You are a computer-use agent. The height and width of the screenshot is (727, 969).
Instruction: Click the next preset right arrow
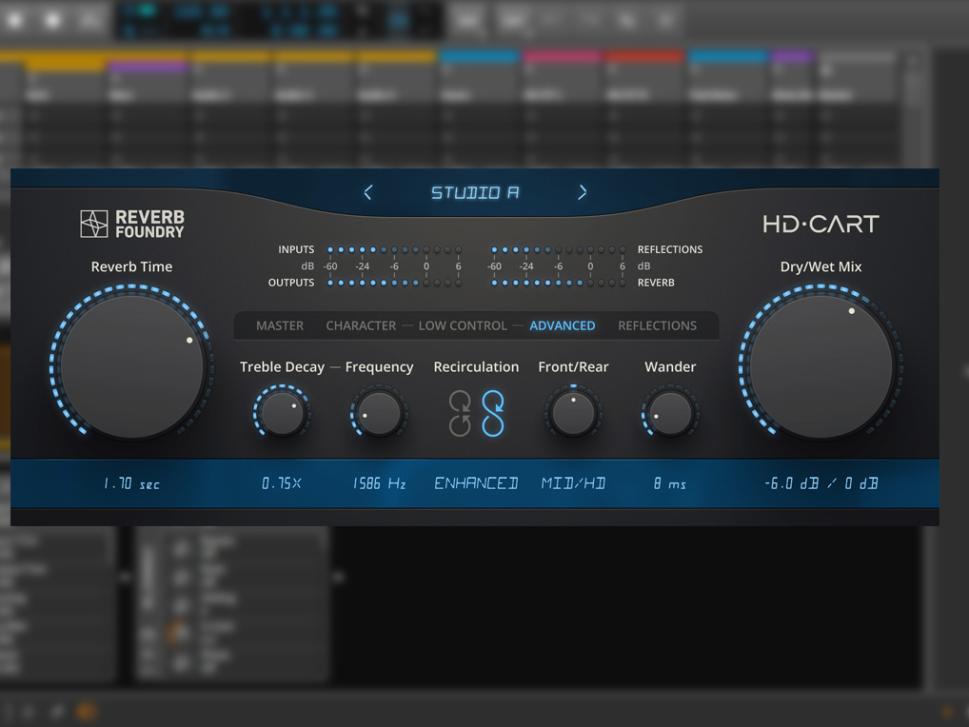coord(583,193)
